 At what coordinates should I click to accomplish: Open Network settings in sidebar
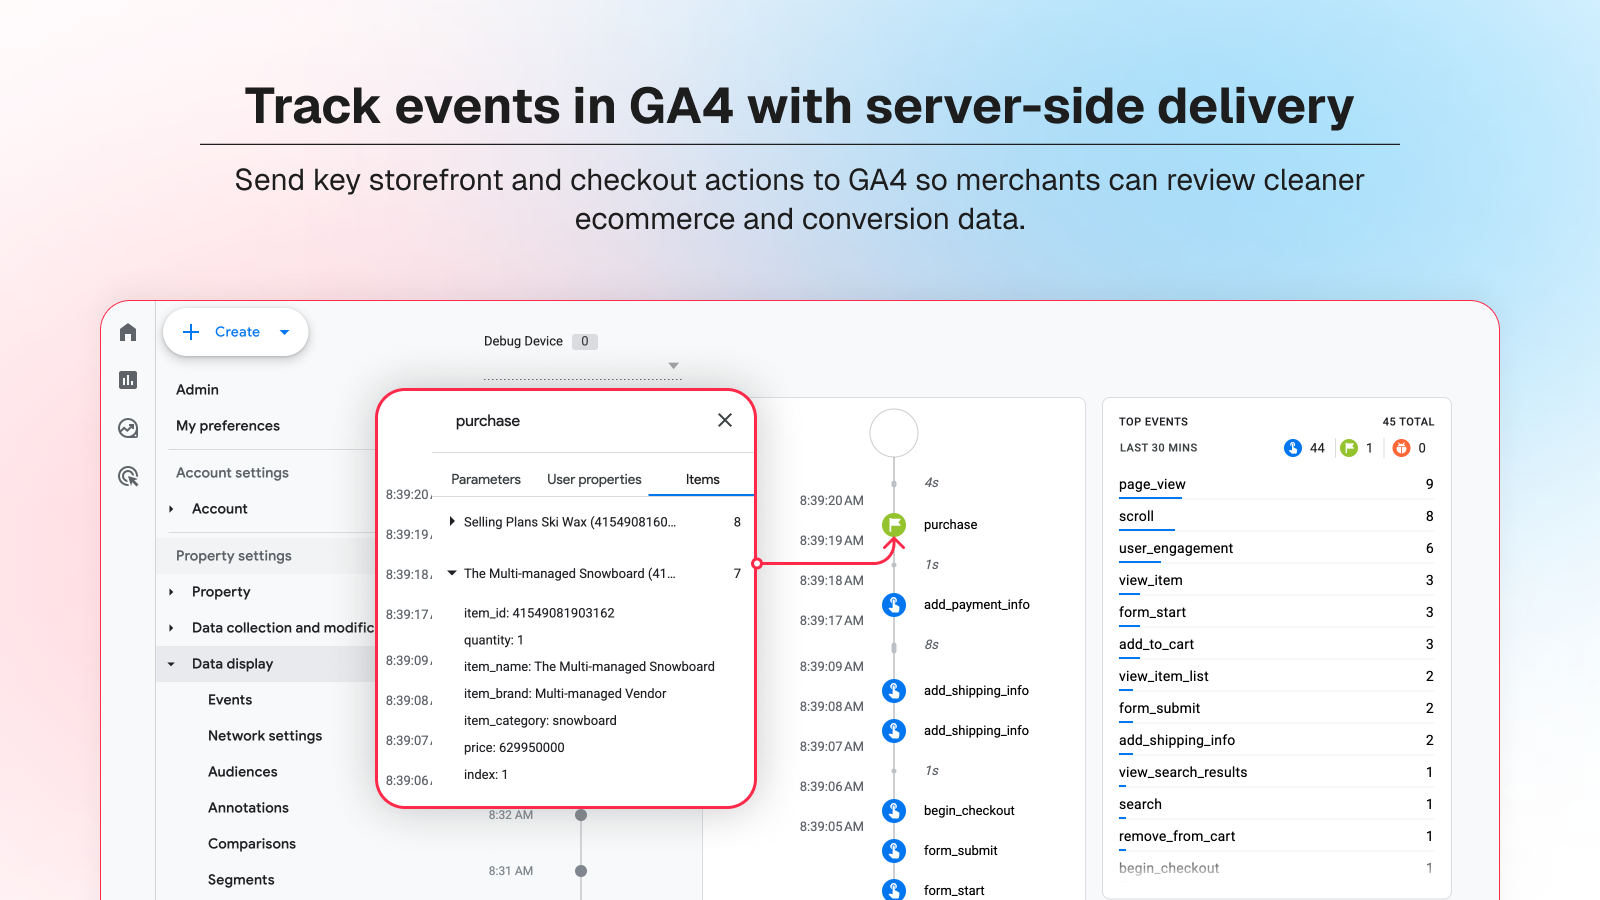click(x=265, y=735)
